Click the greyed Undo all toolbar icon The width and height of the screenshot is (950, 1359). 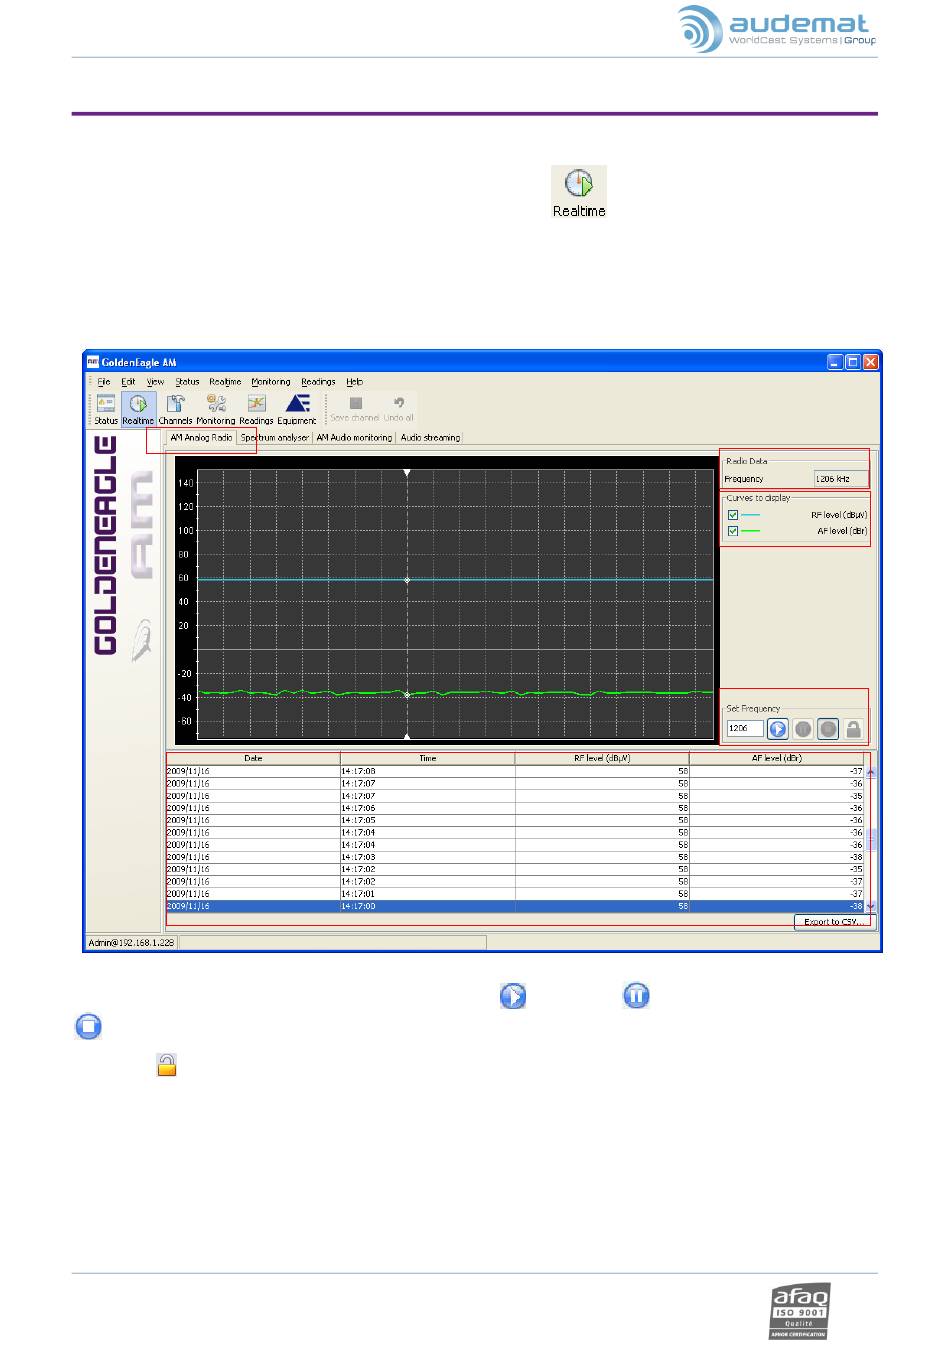(x=398, y=408)
